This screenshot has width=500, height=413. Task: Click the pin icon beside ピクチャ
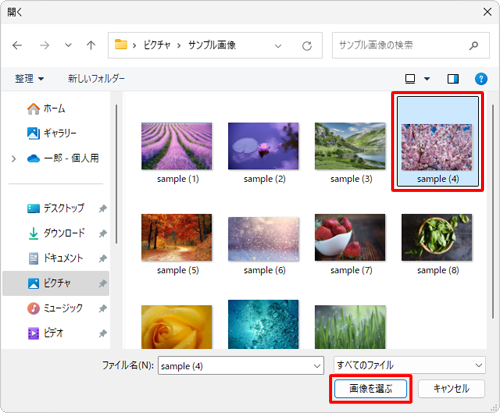103,284
